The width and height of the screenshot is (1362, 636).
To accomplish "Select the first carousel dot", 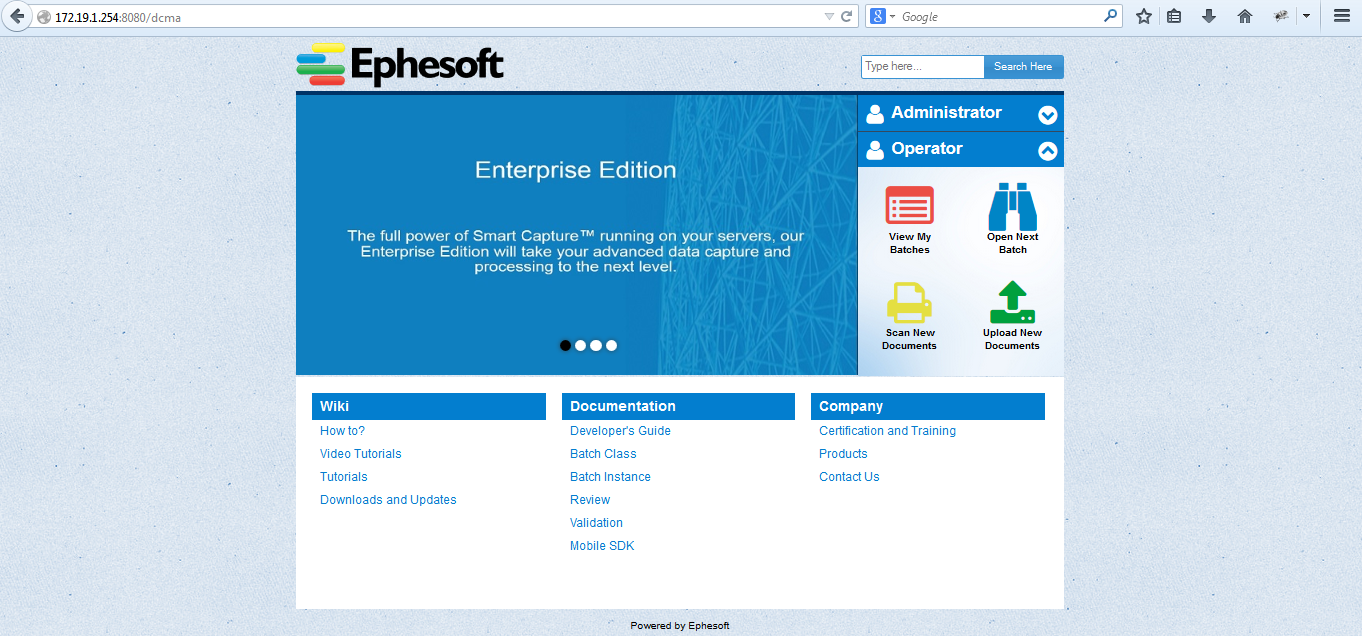I will point(565,345).
